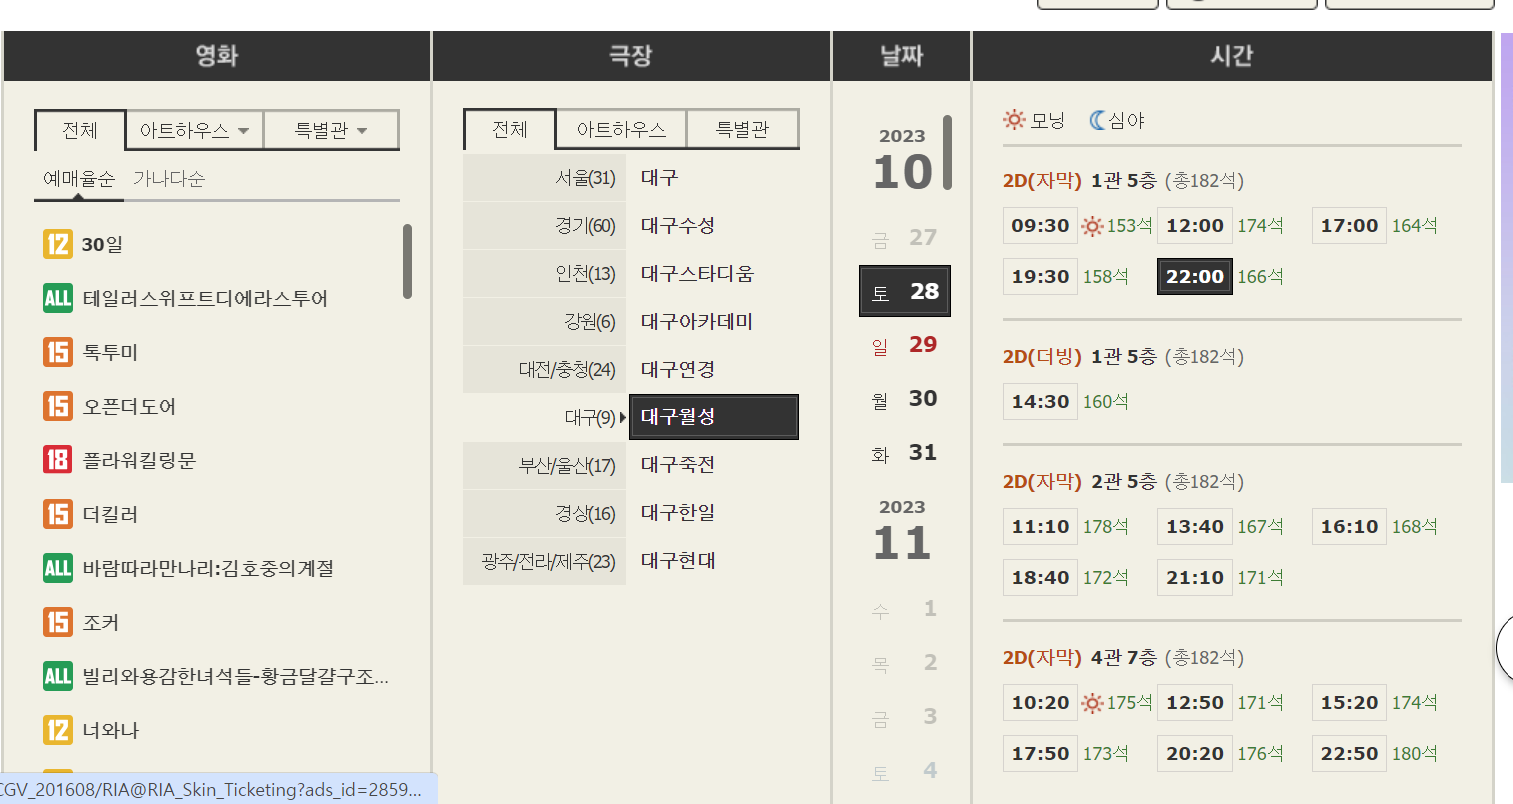Click the 15 rating icon beside 조커

point(58,622)
